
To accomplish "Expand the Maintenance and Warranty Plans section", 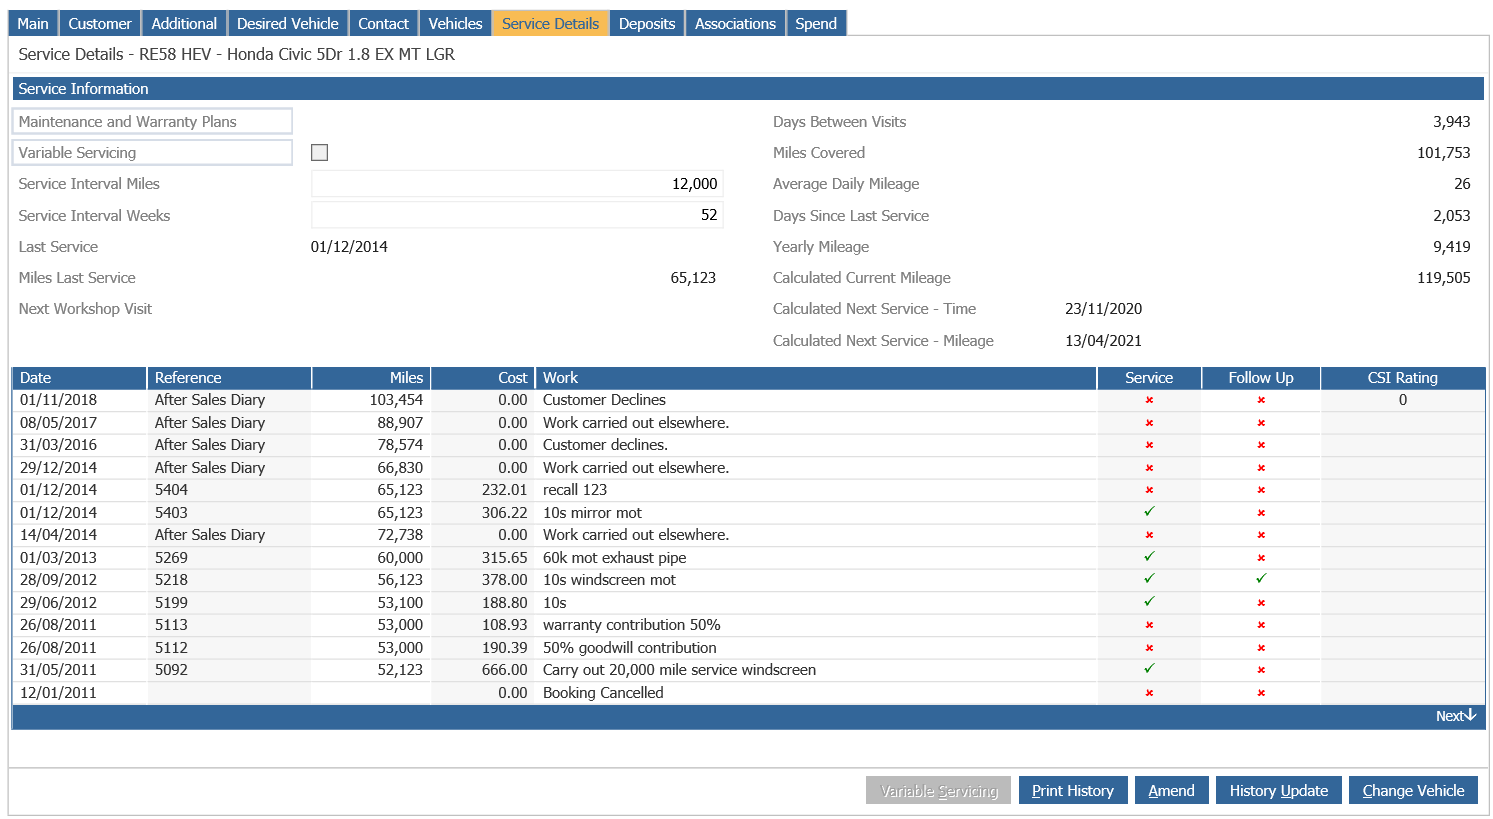I will (x=152, y=120).
